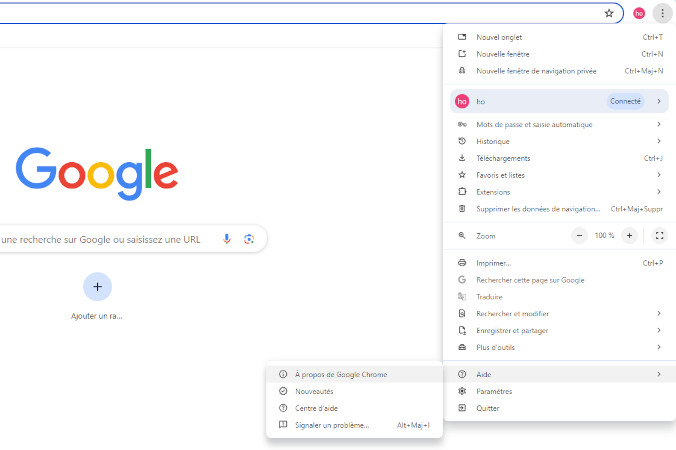Click the Plus d'outils toolbox icon

462,347
